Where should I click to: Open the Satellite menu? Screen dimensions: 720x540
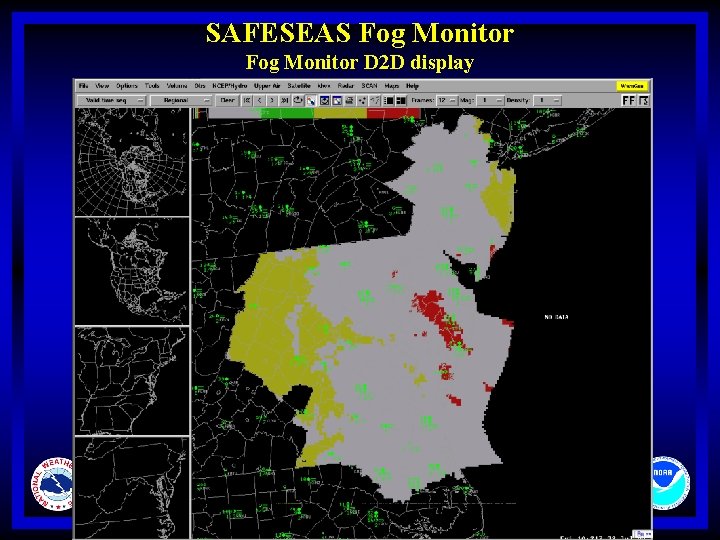pyautogui.click(x=299, y=86)
